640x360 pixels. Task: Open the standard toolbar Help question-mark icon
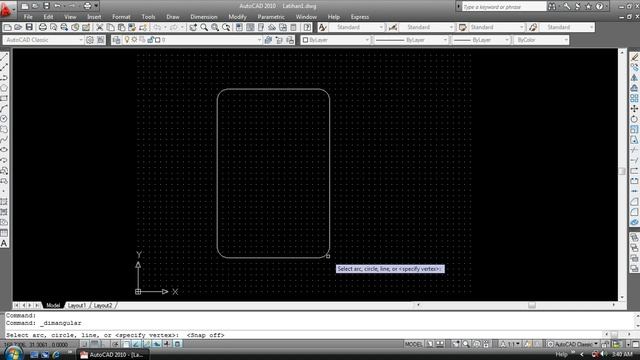[x=307, y=27]
